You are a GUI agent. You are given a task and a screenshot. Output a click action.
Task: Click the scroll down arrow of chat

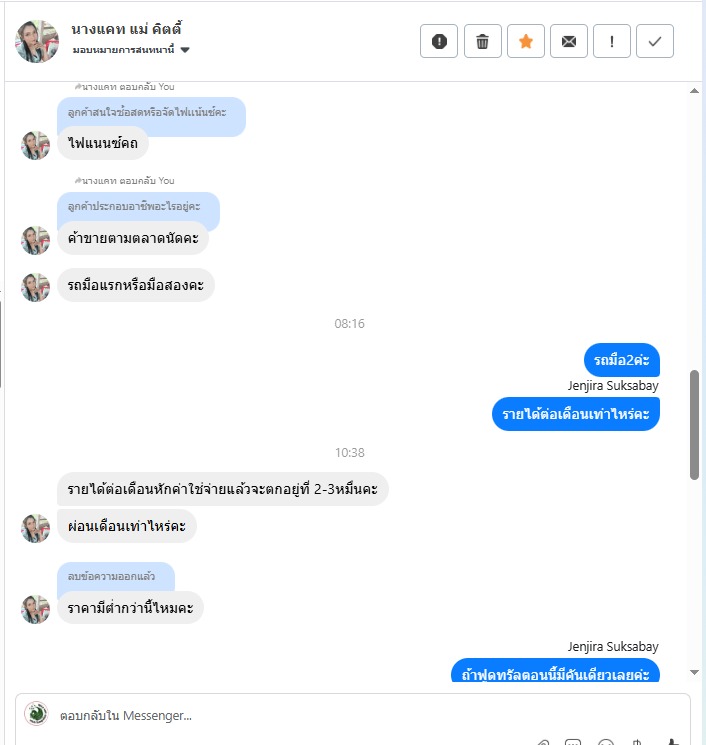pyautogui.click(x=694, y=672)
